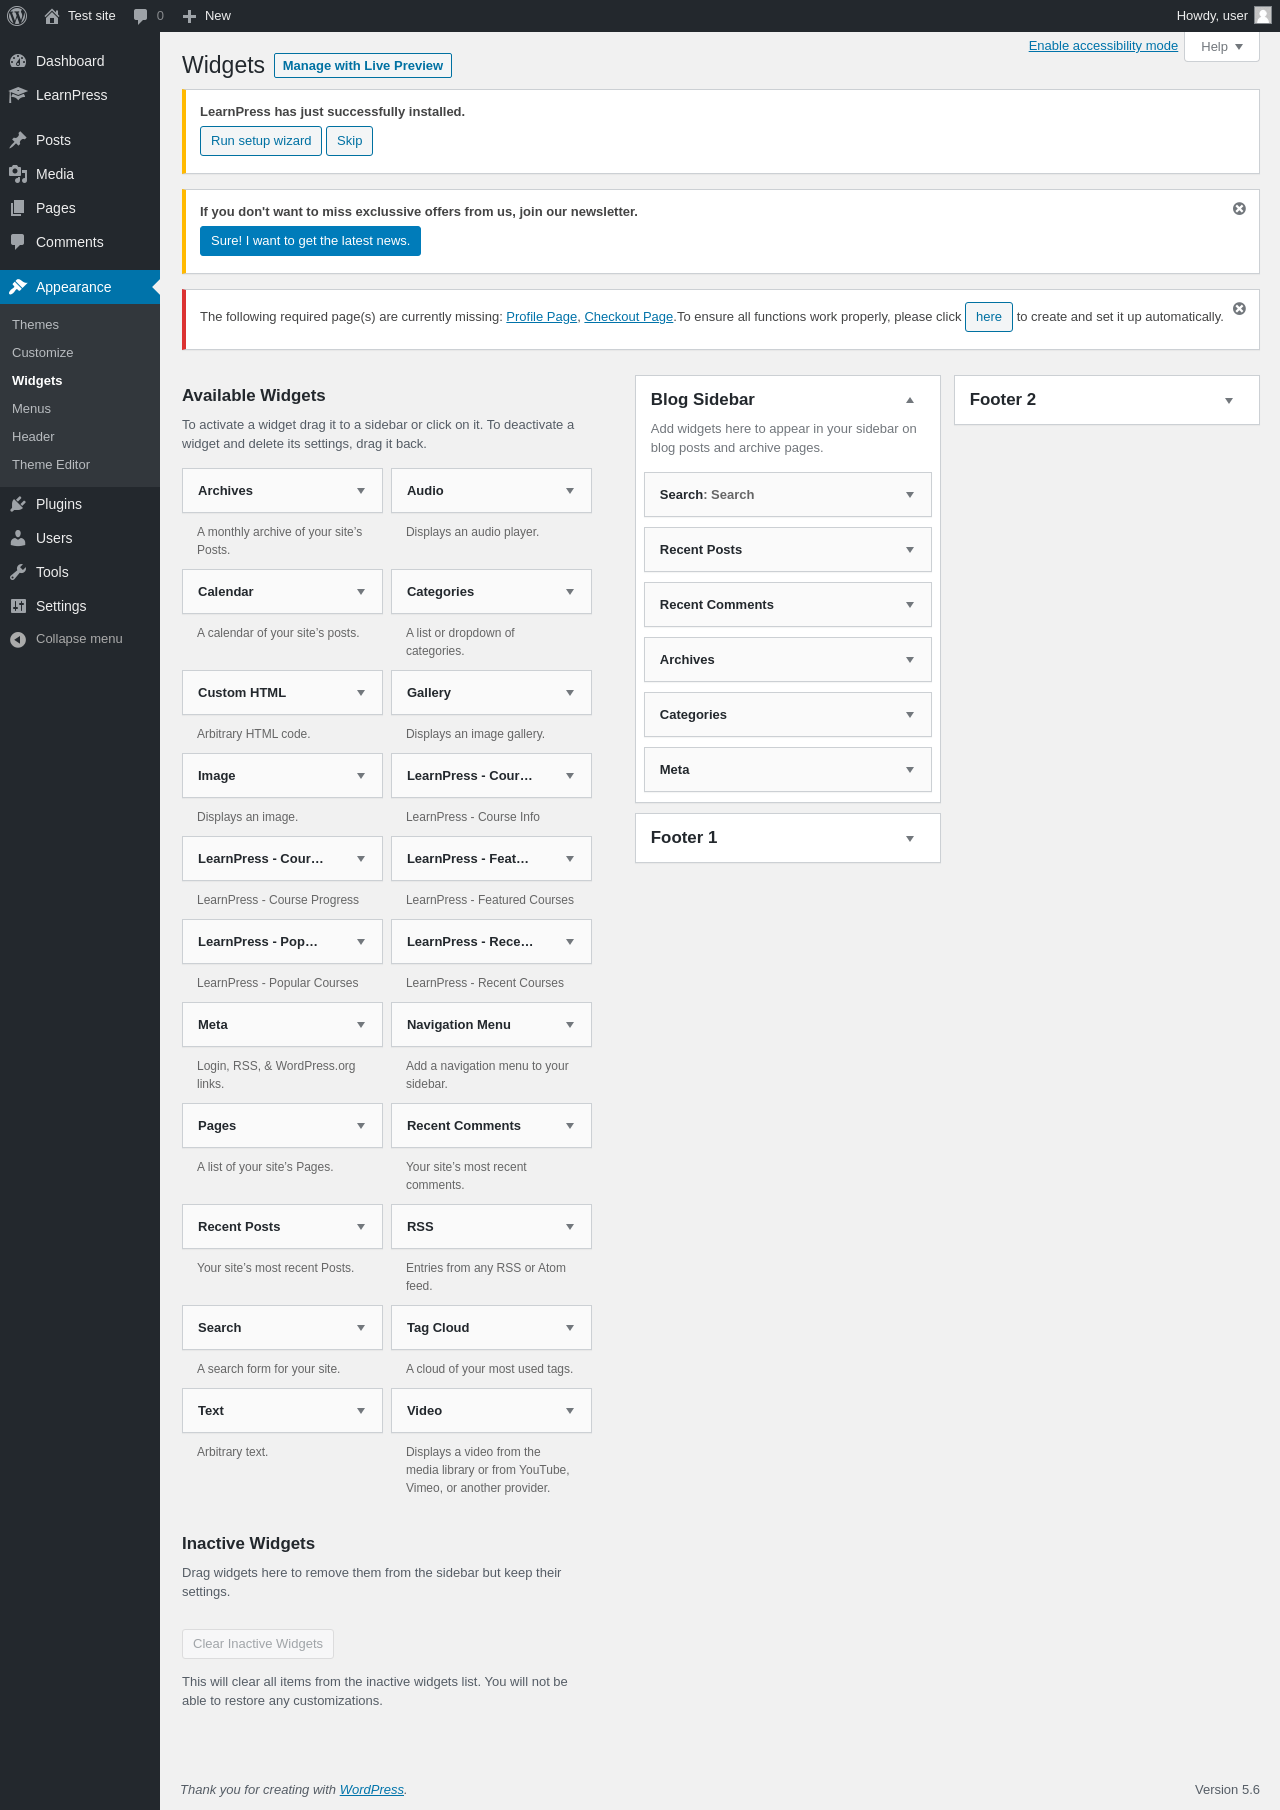
Task: Expand the Footer 1 widget area
Action: [910, 838]
